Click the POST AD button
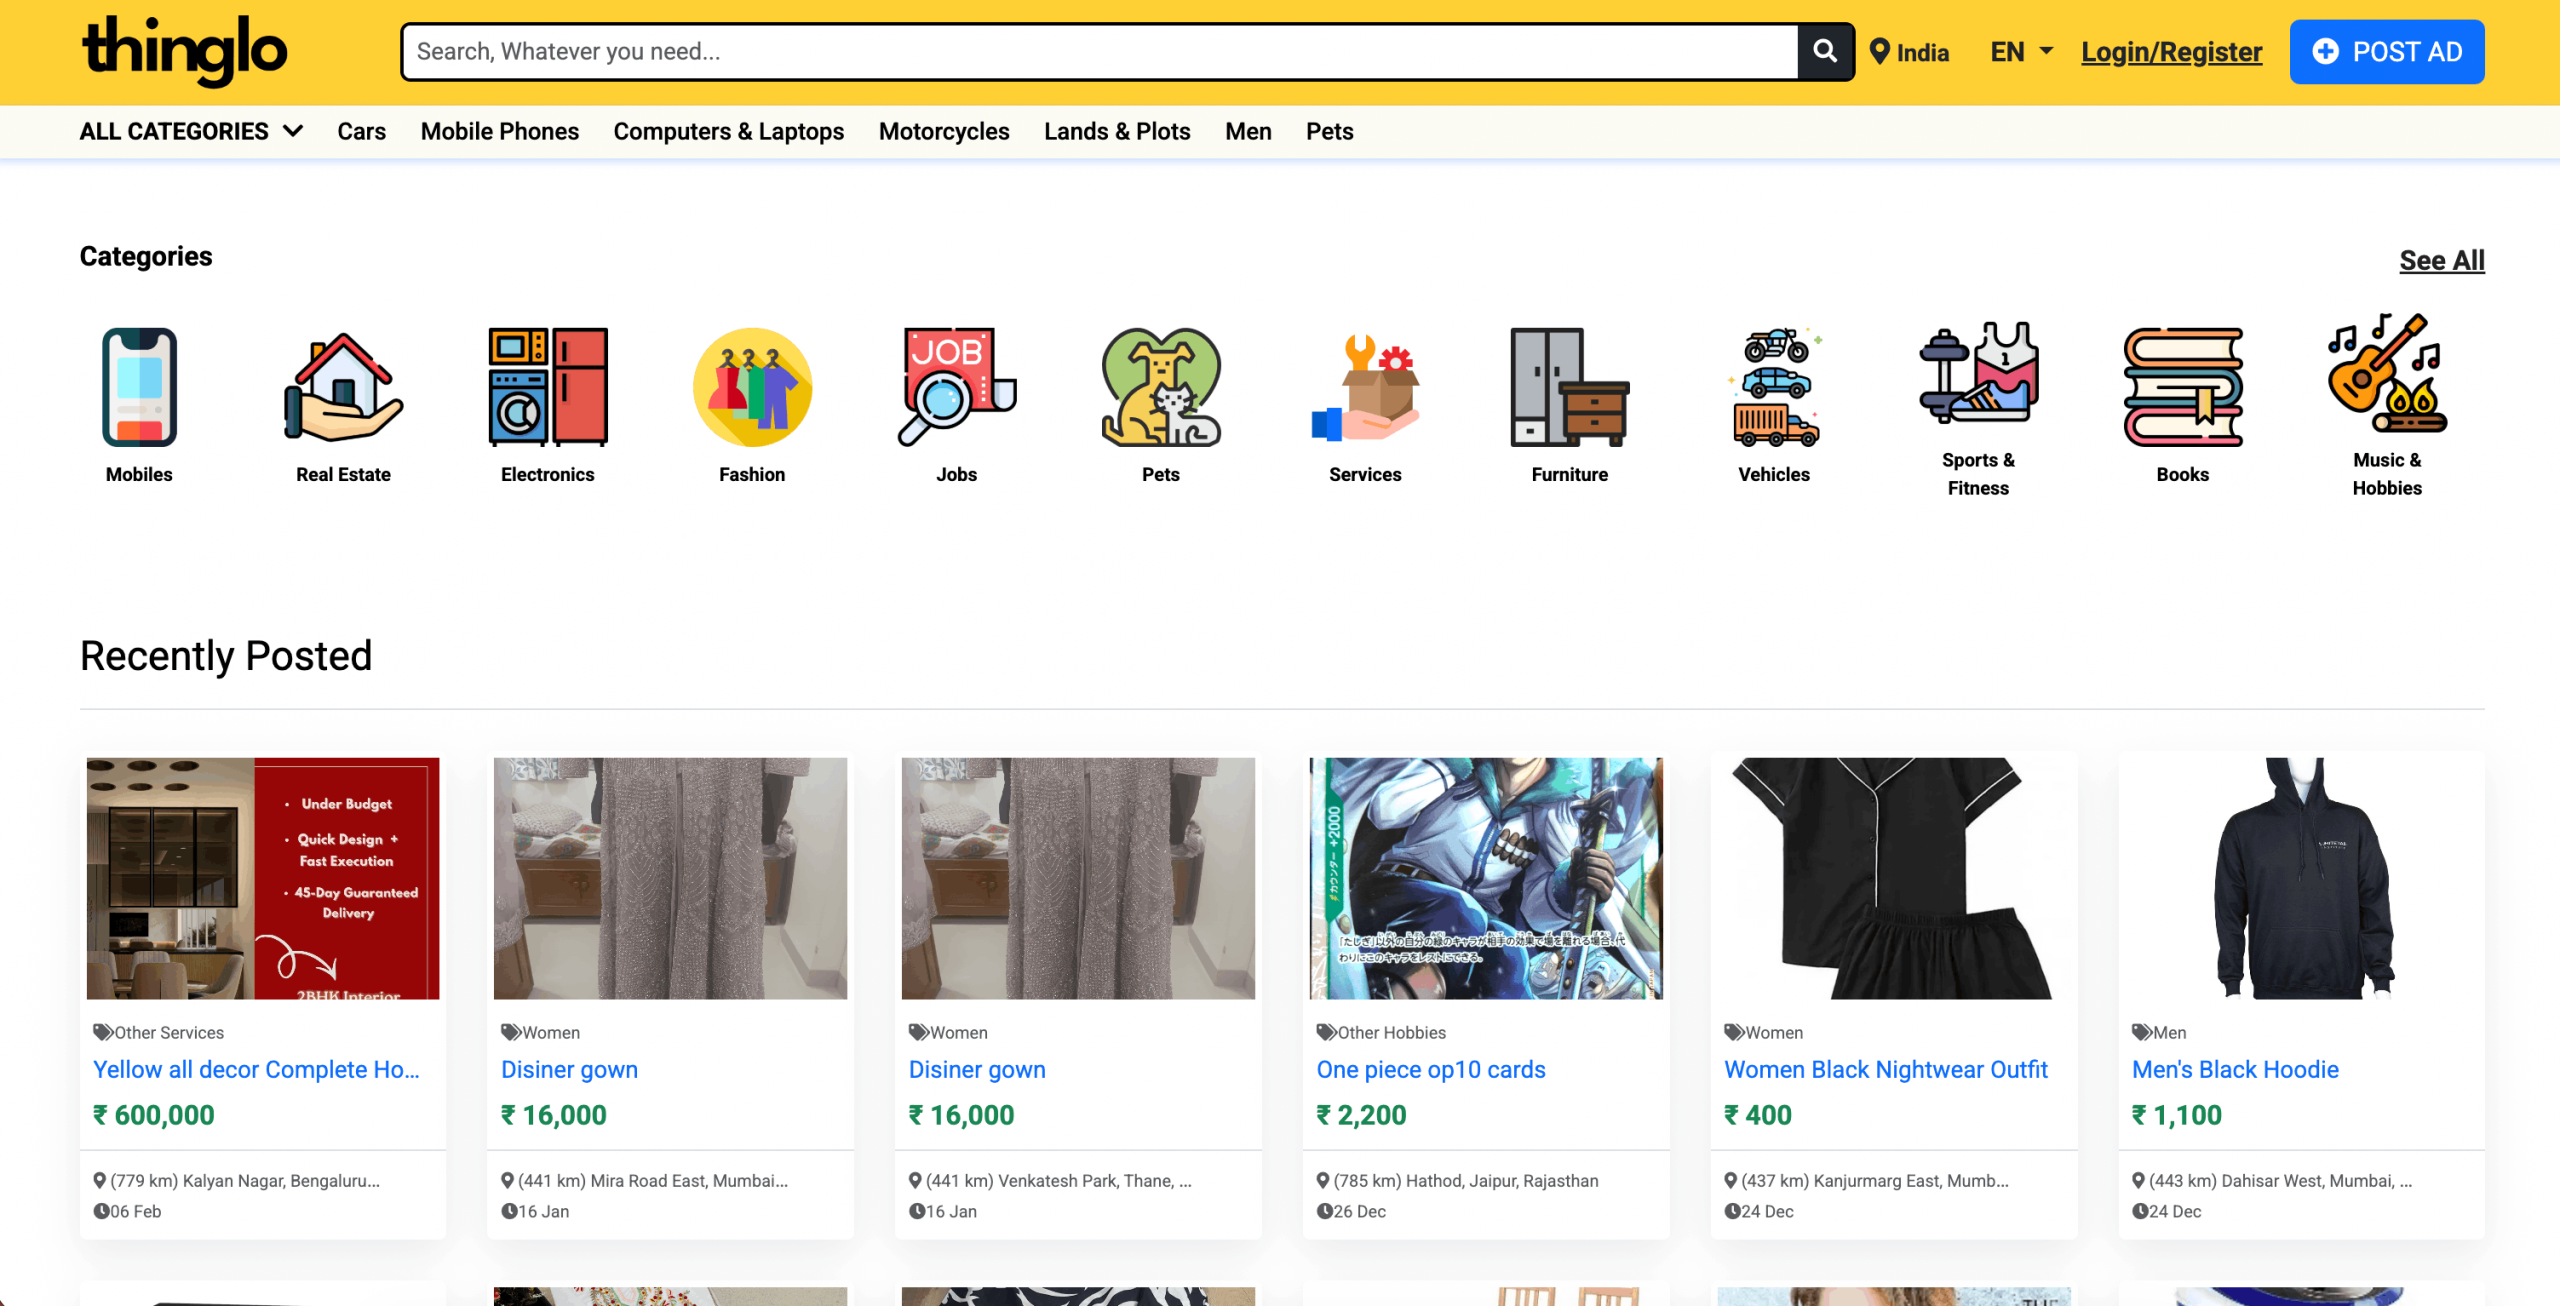Screen dimensions: 2560x1306 click(2386, 52)
